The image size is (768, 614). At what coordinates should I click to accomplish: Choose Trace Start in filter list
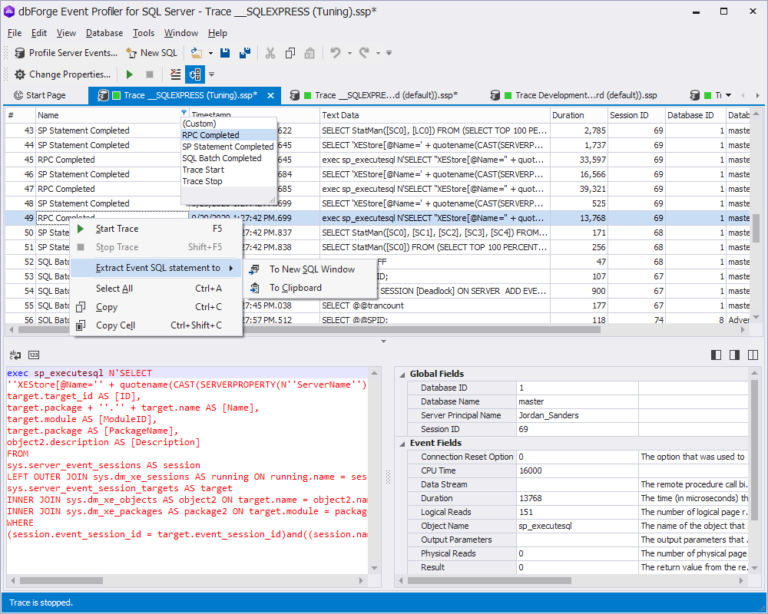click(229, 169)
